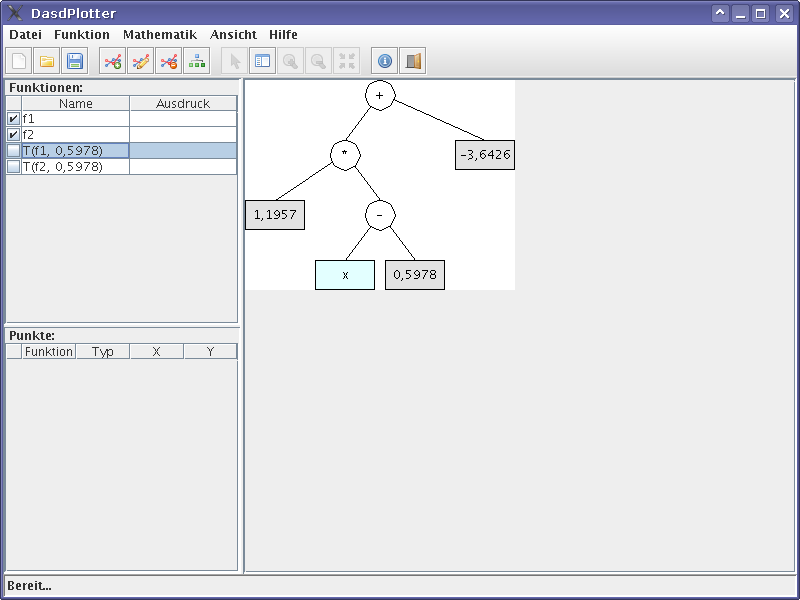Expand the Ansicht menu

click(233, 34)
